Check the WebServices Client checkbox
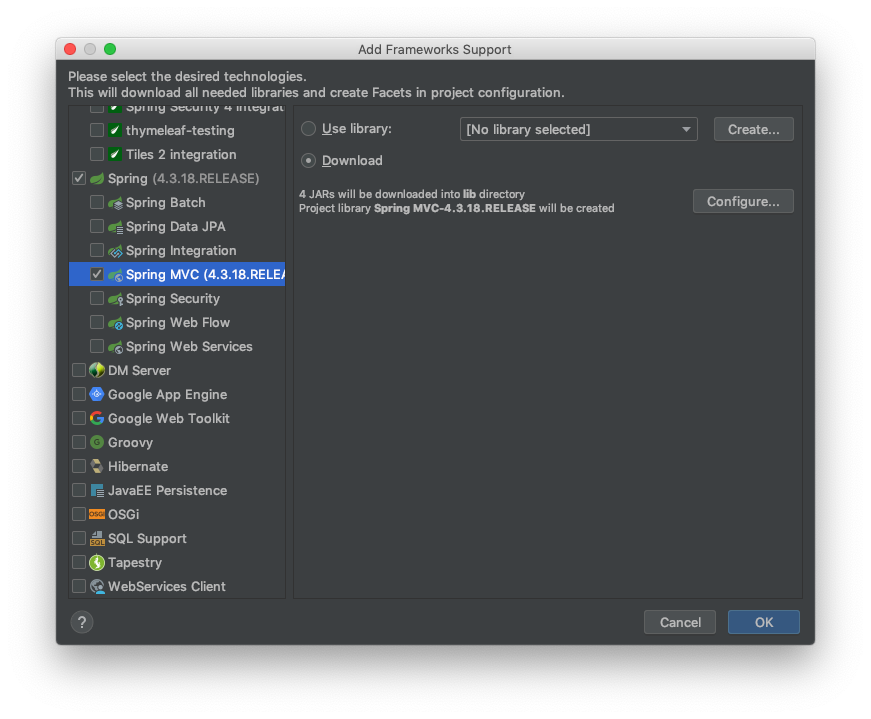Viewport: 871px width, 719px height. (x=79, y=587)
